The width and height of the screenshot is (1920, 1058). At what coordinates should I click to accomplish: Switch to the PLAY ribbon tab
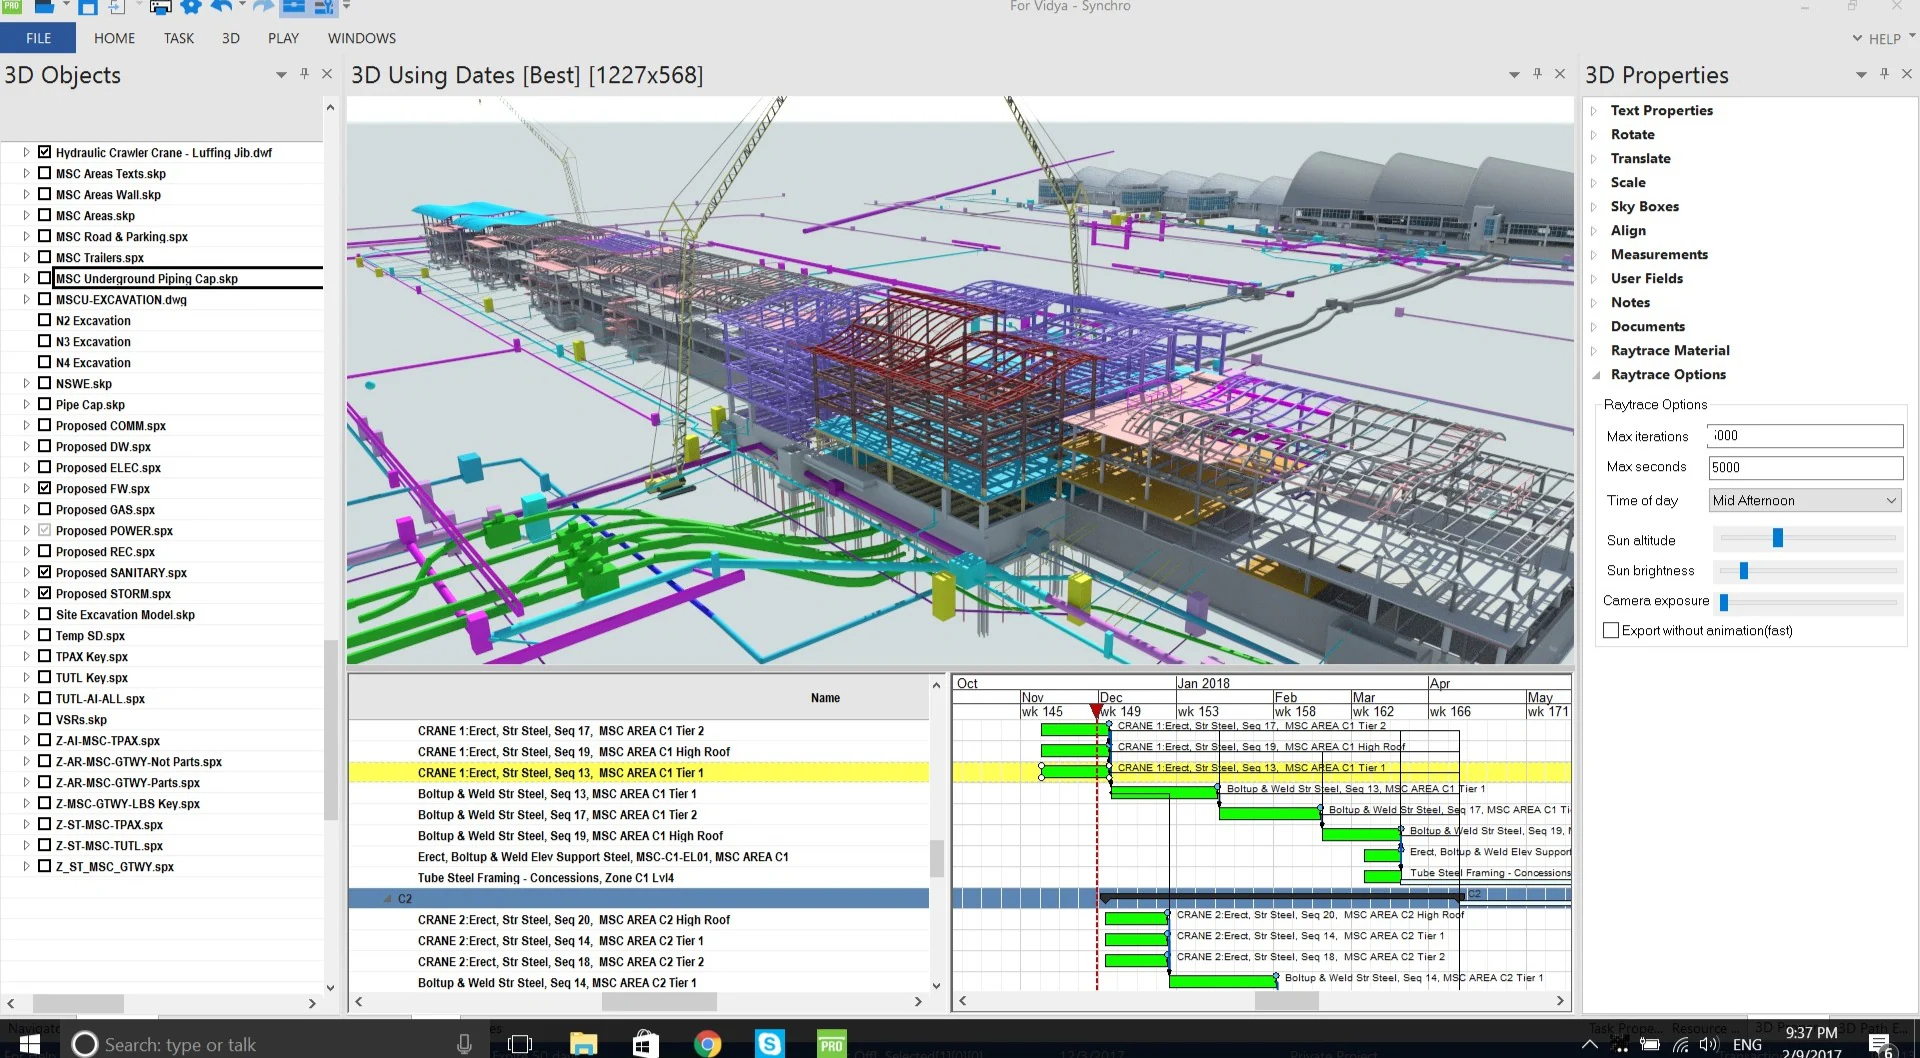click(x=283, y=38)
